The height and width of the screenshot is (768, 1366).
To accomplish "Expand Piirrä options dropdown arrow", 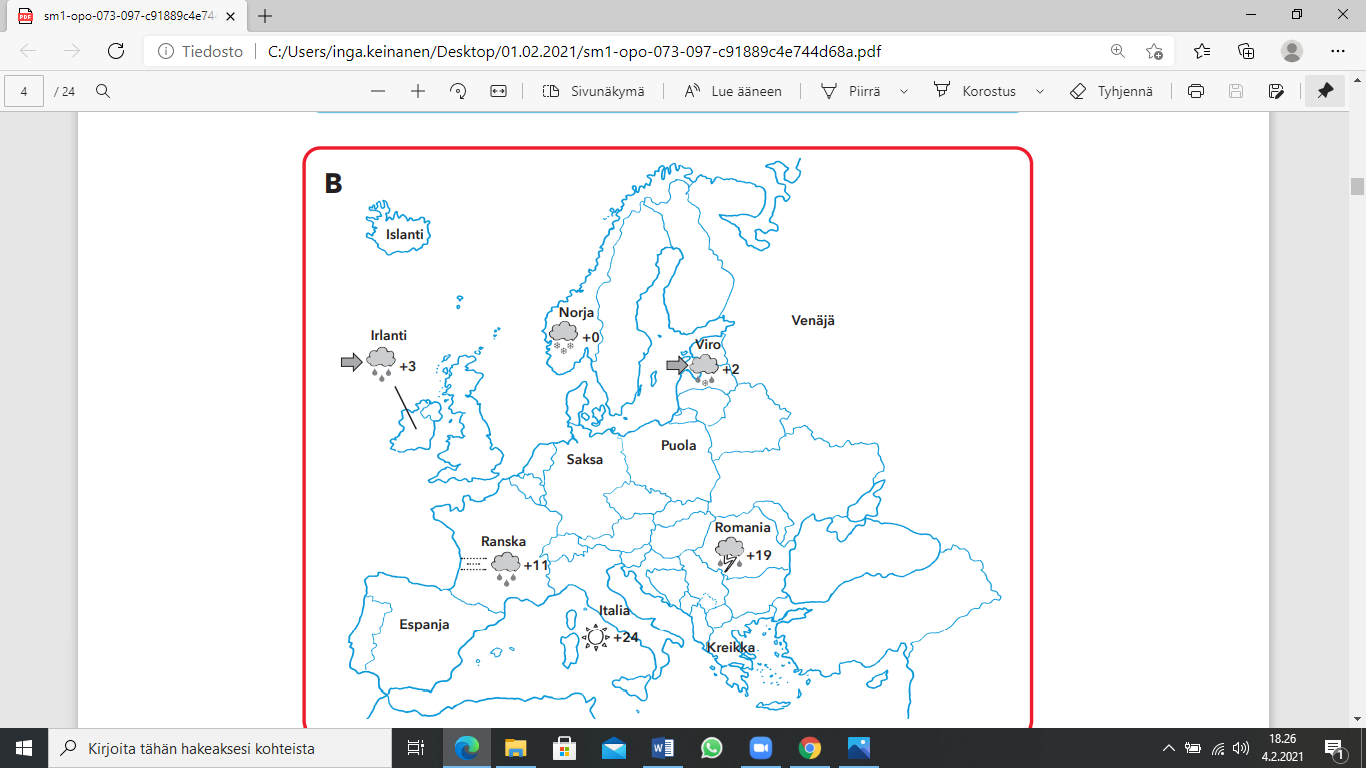I will [x=904, y=91].
